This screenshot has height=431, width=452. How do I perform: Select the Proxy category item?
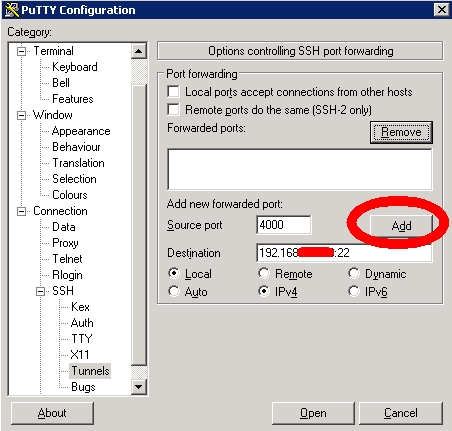click(65, 243)
